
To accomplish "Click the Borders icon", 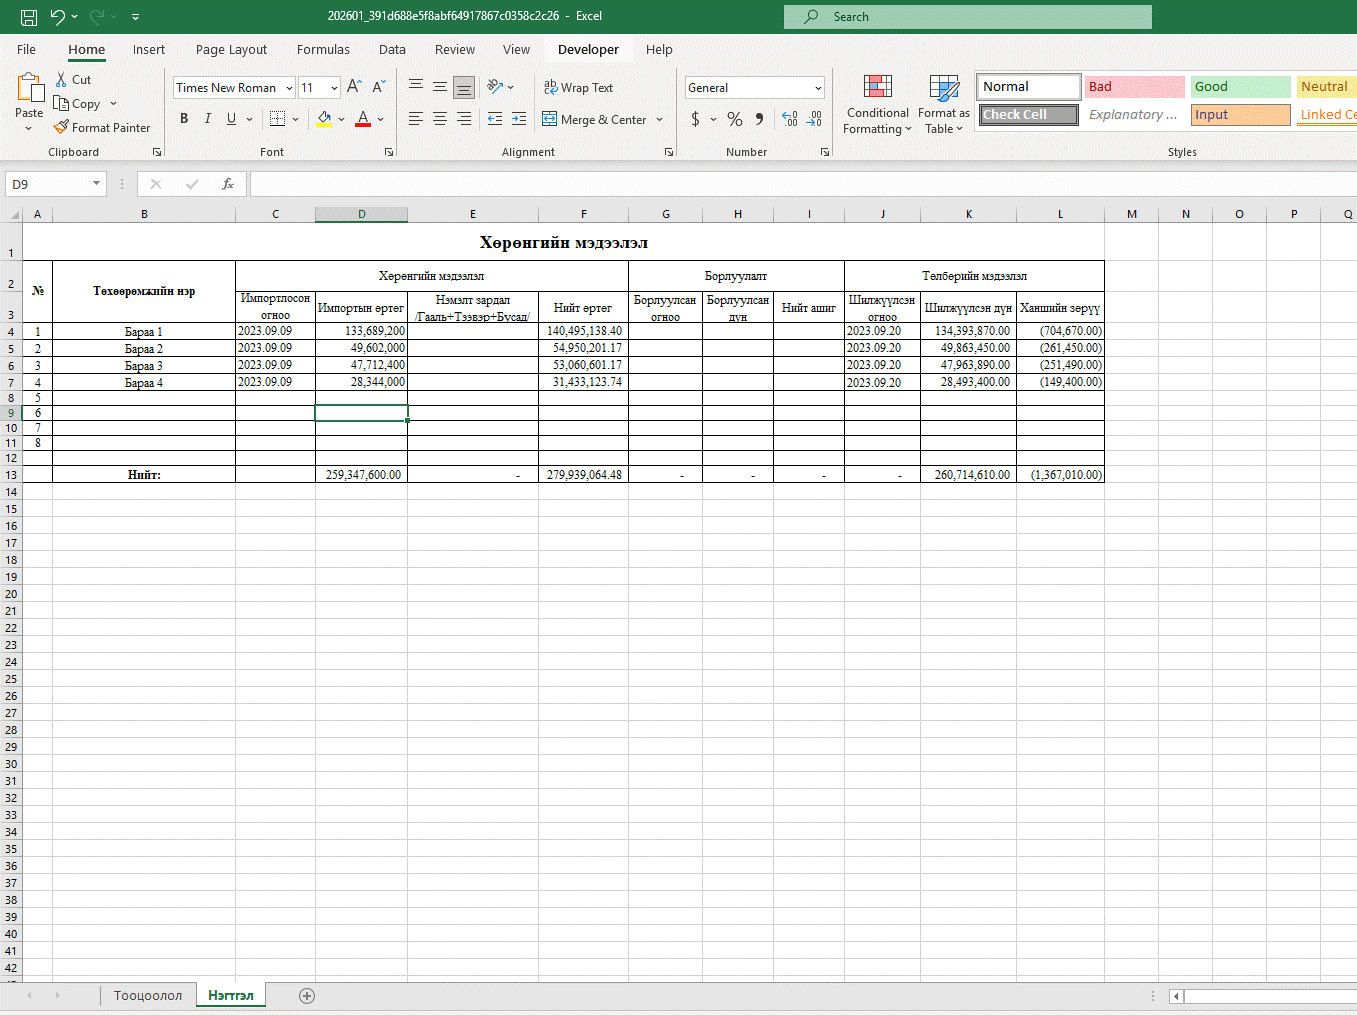I will 278,119.
